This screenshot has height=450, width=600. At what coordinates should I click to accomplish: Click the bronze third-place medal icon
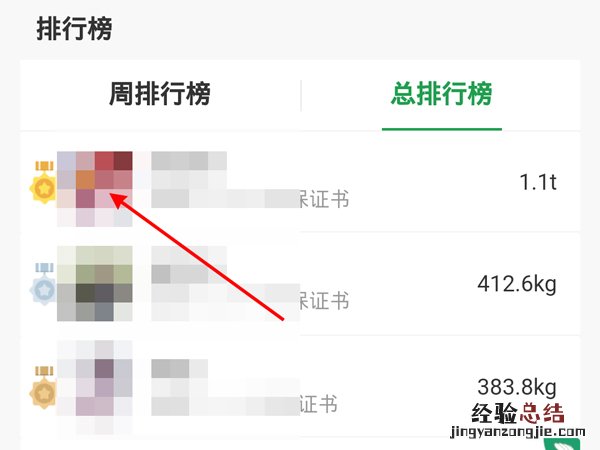pos(43,387)
